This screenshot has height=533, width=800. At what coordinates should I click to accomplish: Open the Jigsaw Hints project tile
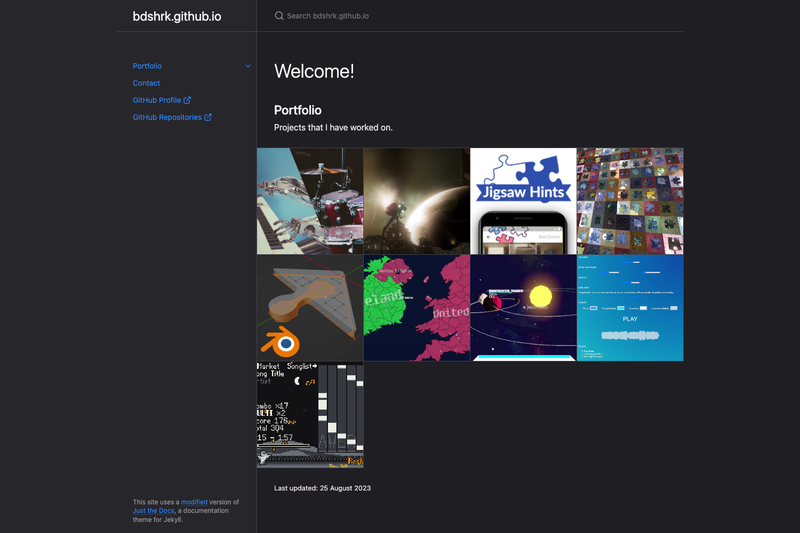[523, 201]
